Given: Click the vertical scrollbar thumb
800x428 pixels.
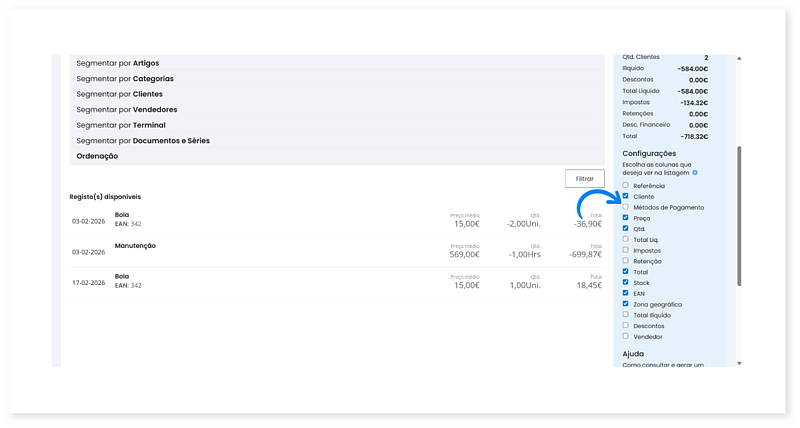Looking at the screenshot, I should (740, 215).
